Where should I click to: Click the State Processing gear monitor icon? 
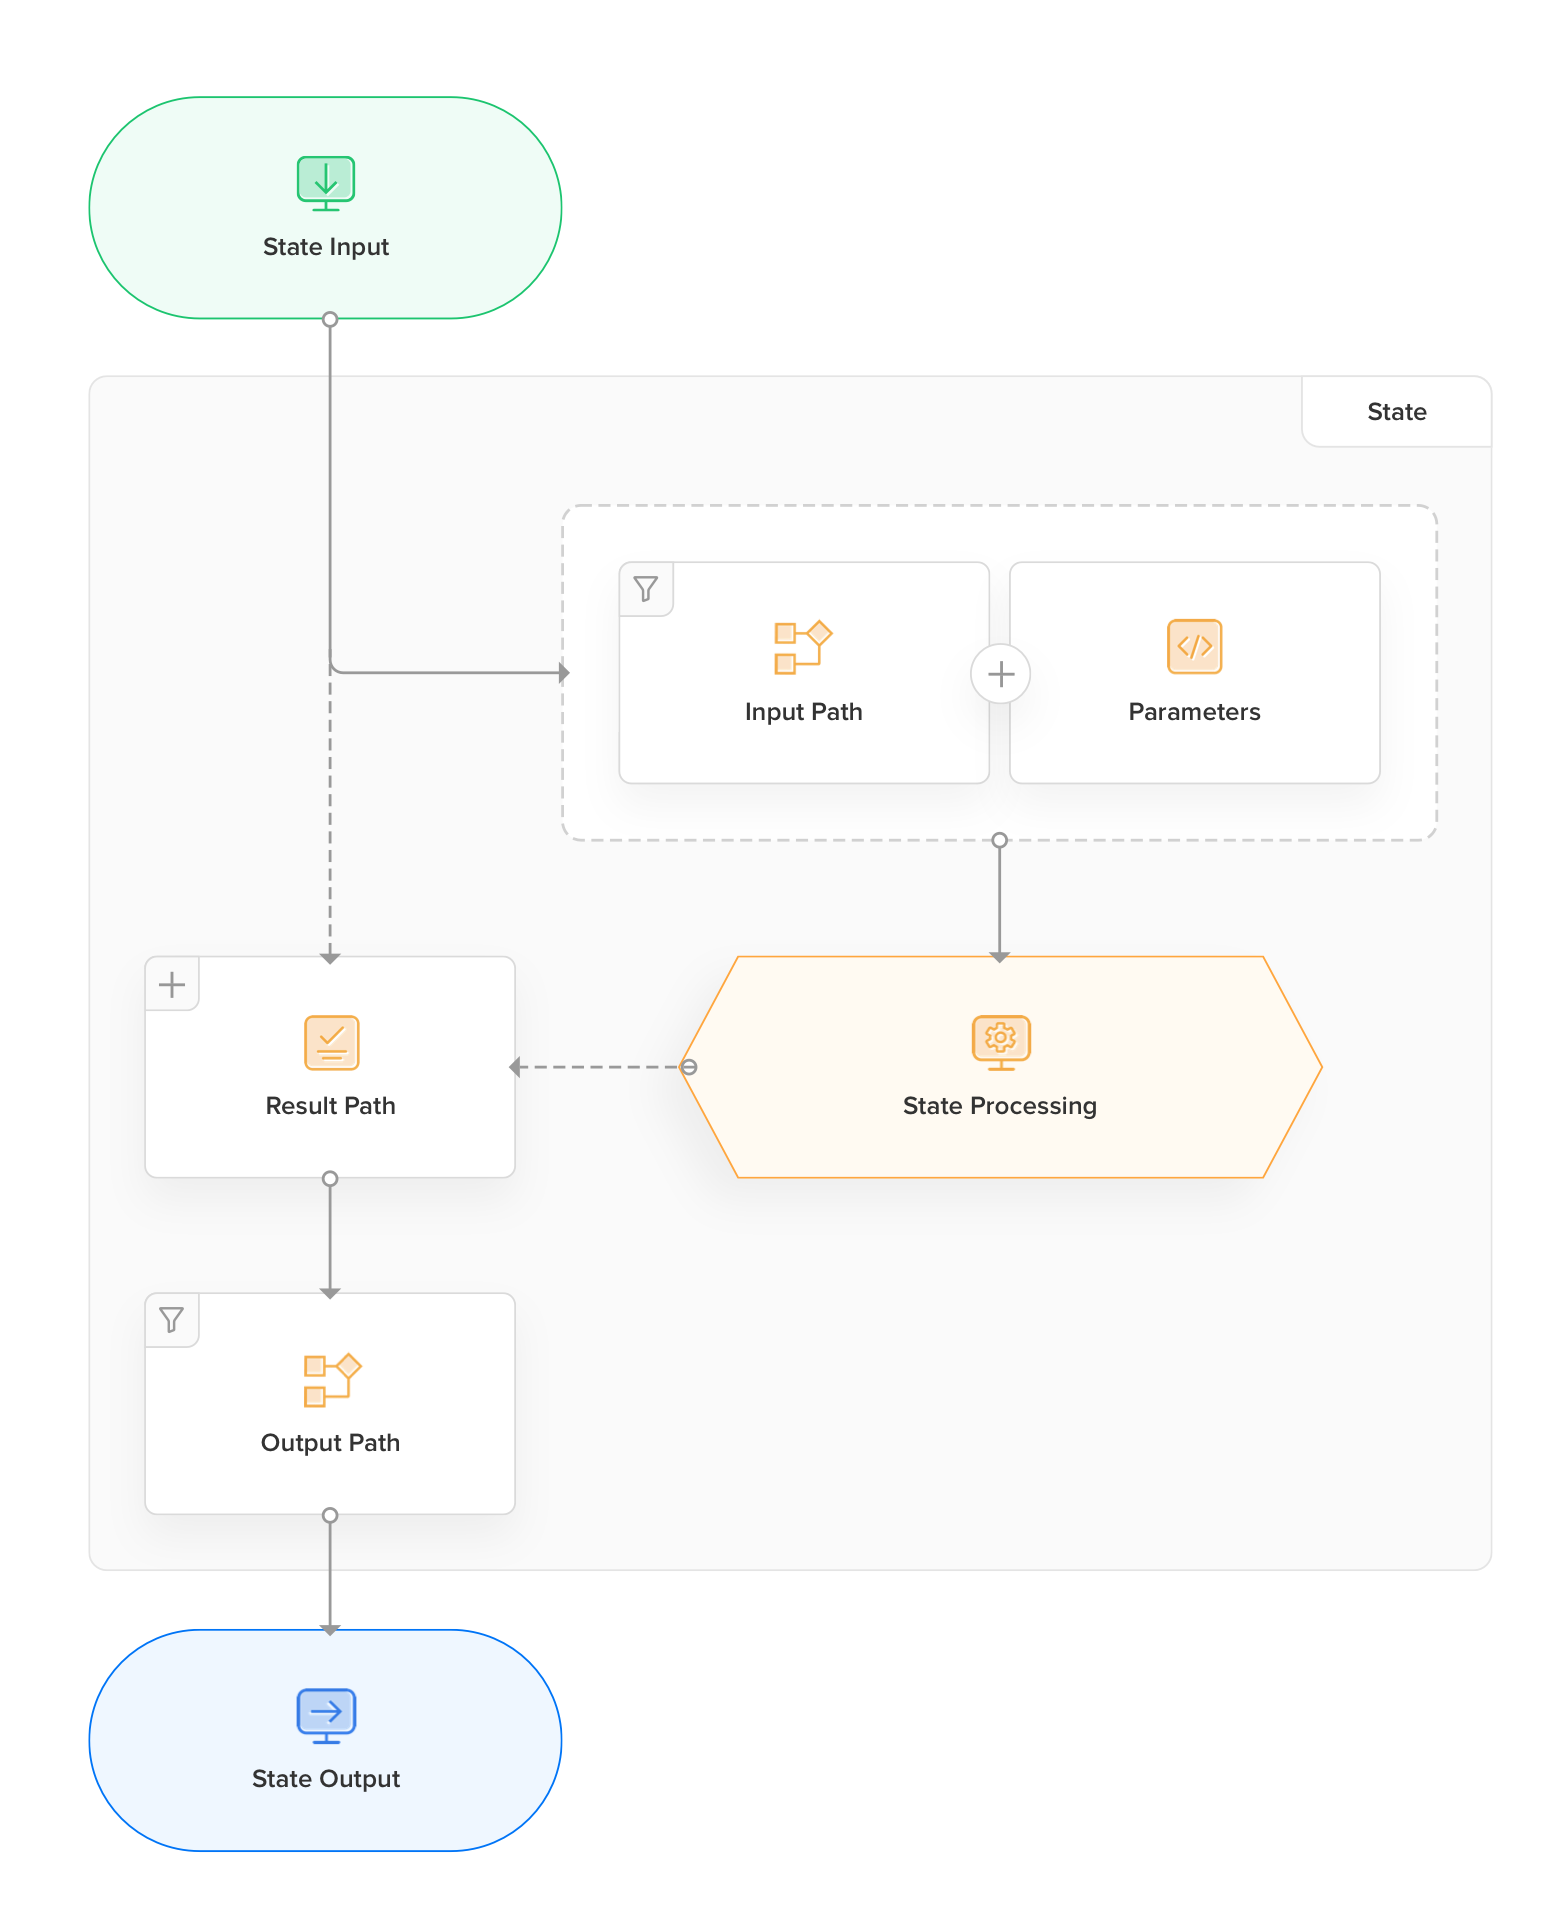1000,1042
